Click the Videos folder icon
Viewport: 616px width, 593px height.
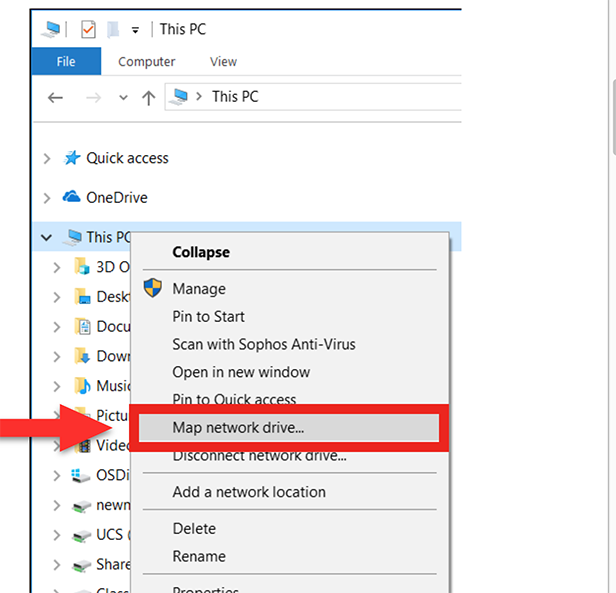click(84, 446)
